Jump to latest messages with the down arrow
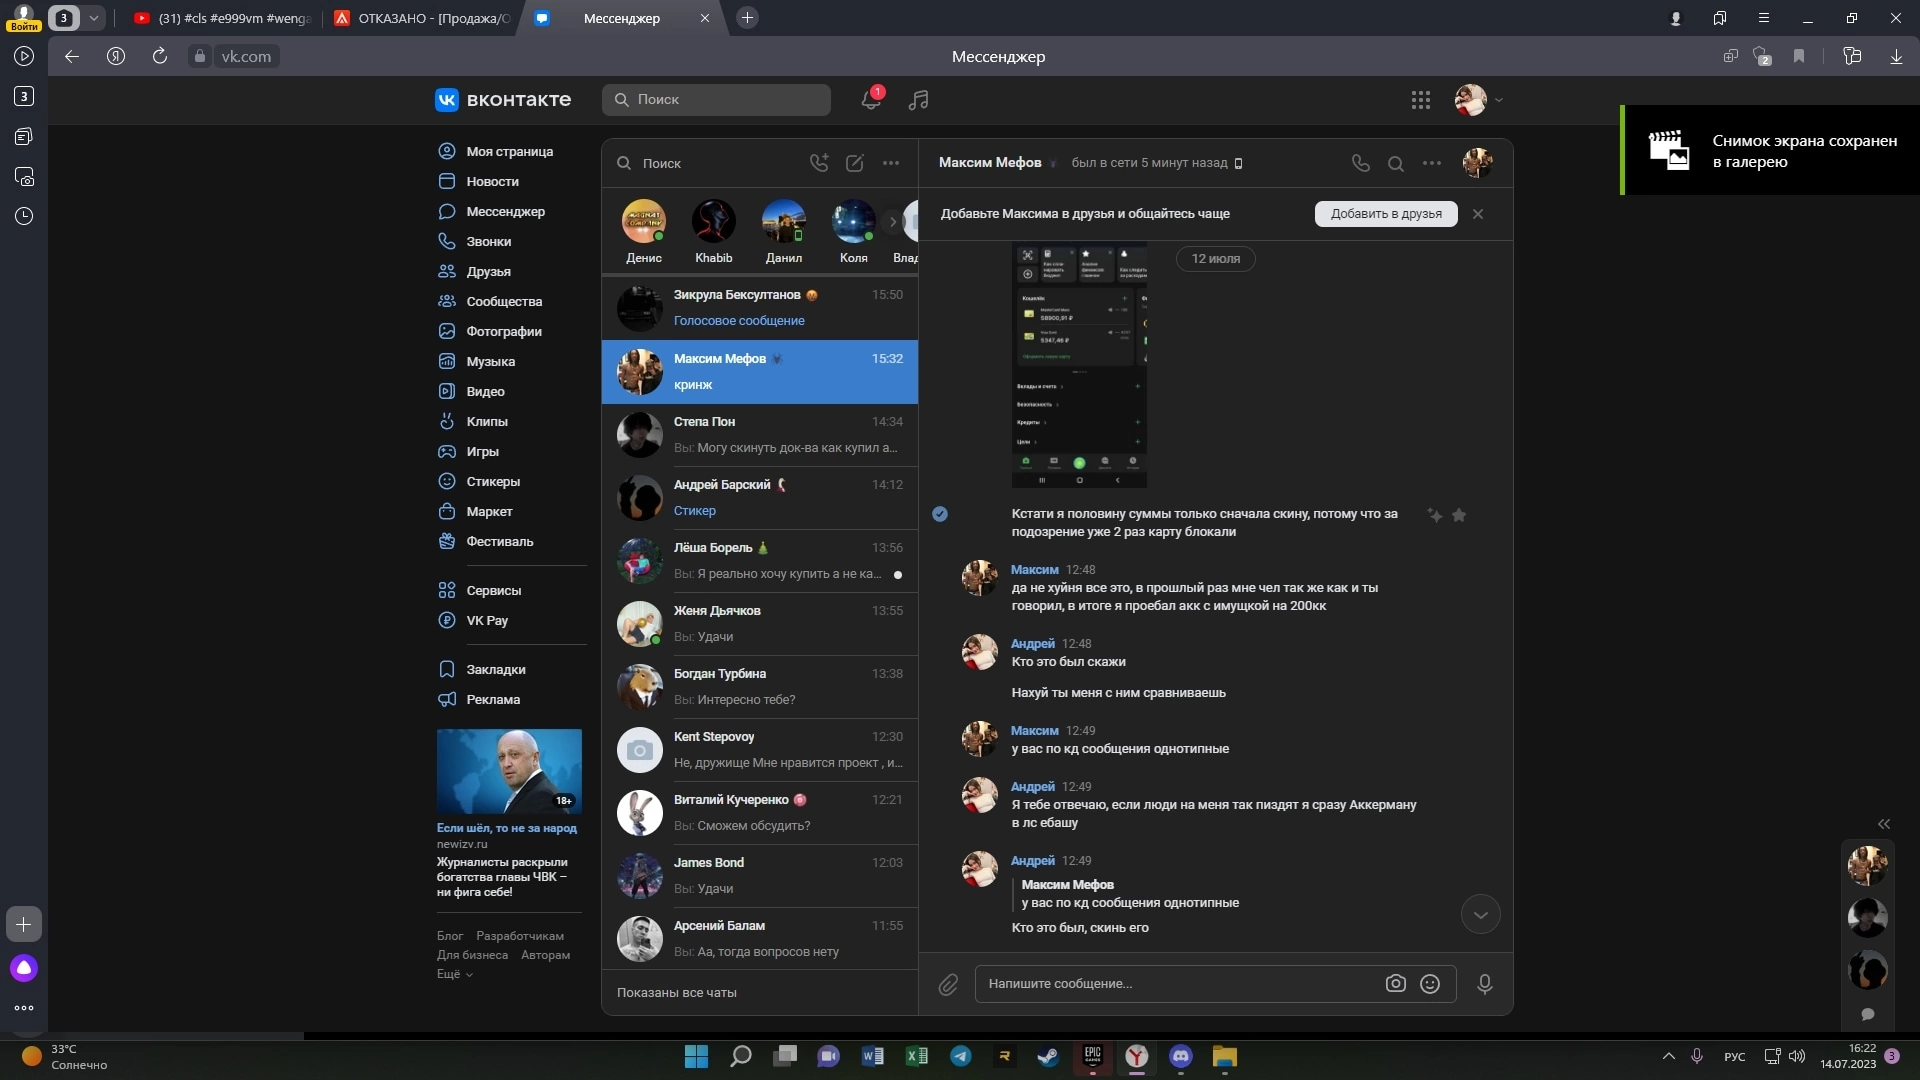This screenshot has width=1920, height=1080. [1480, 915]
